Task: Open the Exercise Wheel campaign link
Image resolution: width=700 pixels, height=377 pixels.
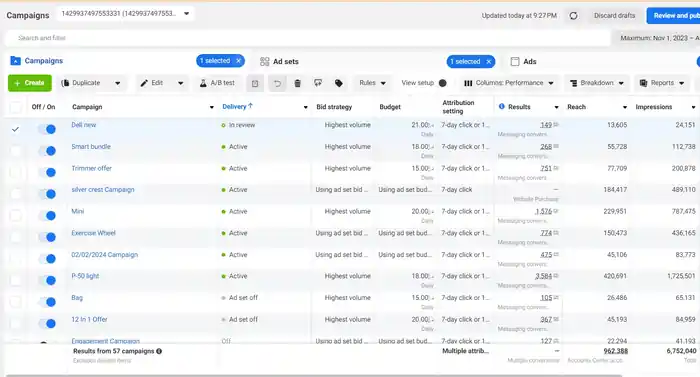Action: (93, 233)
